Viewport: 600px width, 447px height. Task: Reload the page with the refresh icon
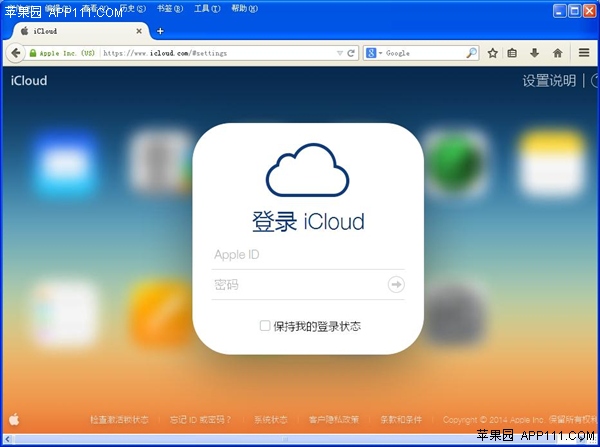click(351, 53)
